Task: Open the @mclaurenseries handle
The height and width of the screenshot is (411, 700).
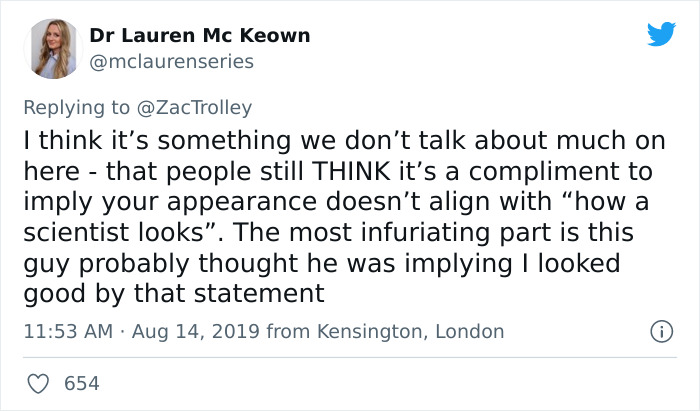Action: (171, 61)
